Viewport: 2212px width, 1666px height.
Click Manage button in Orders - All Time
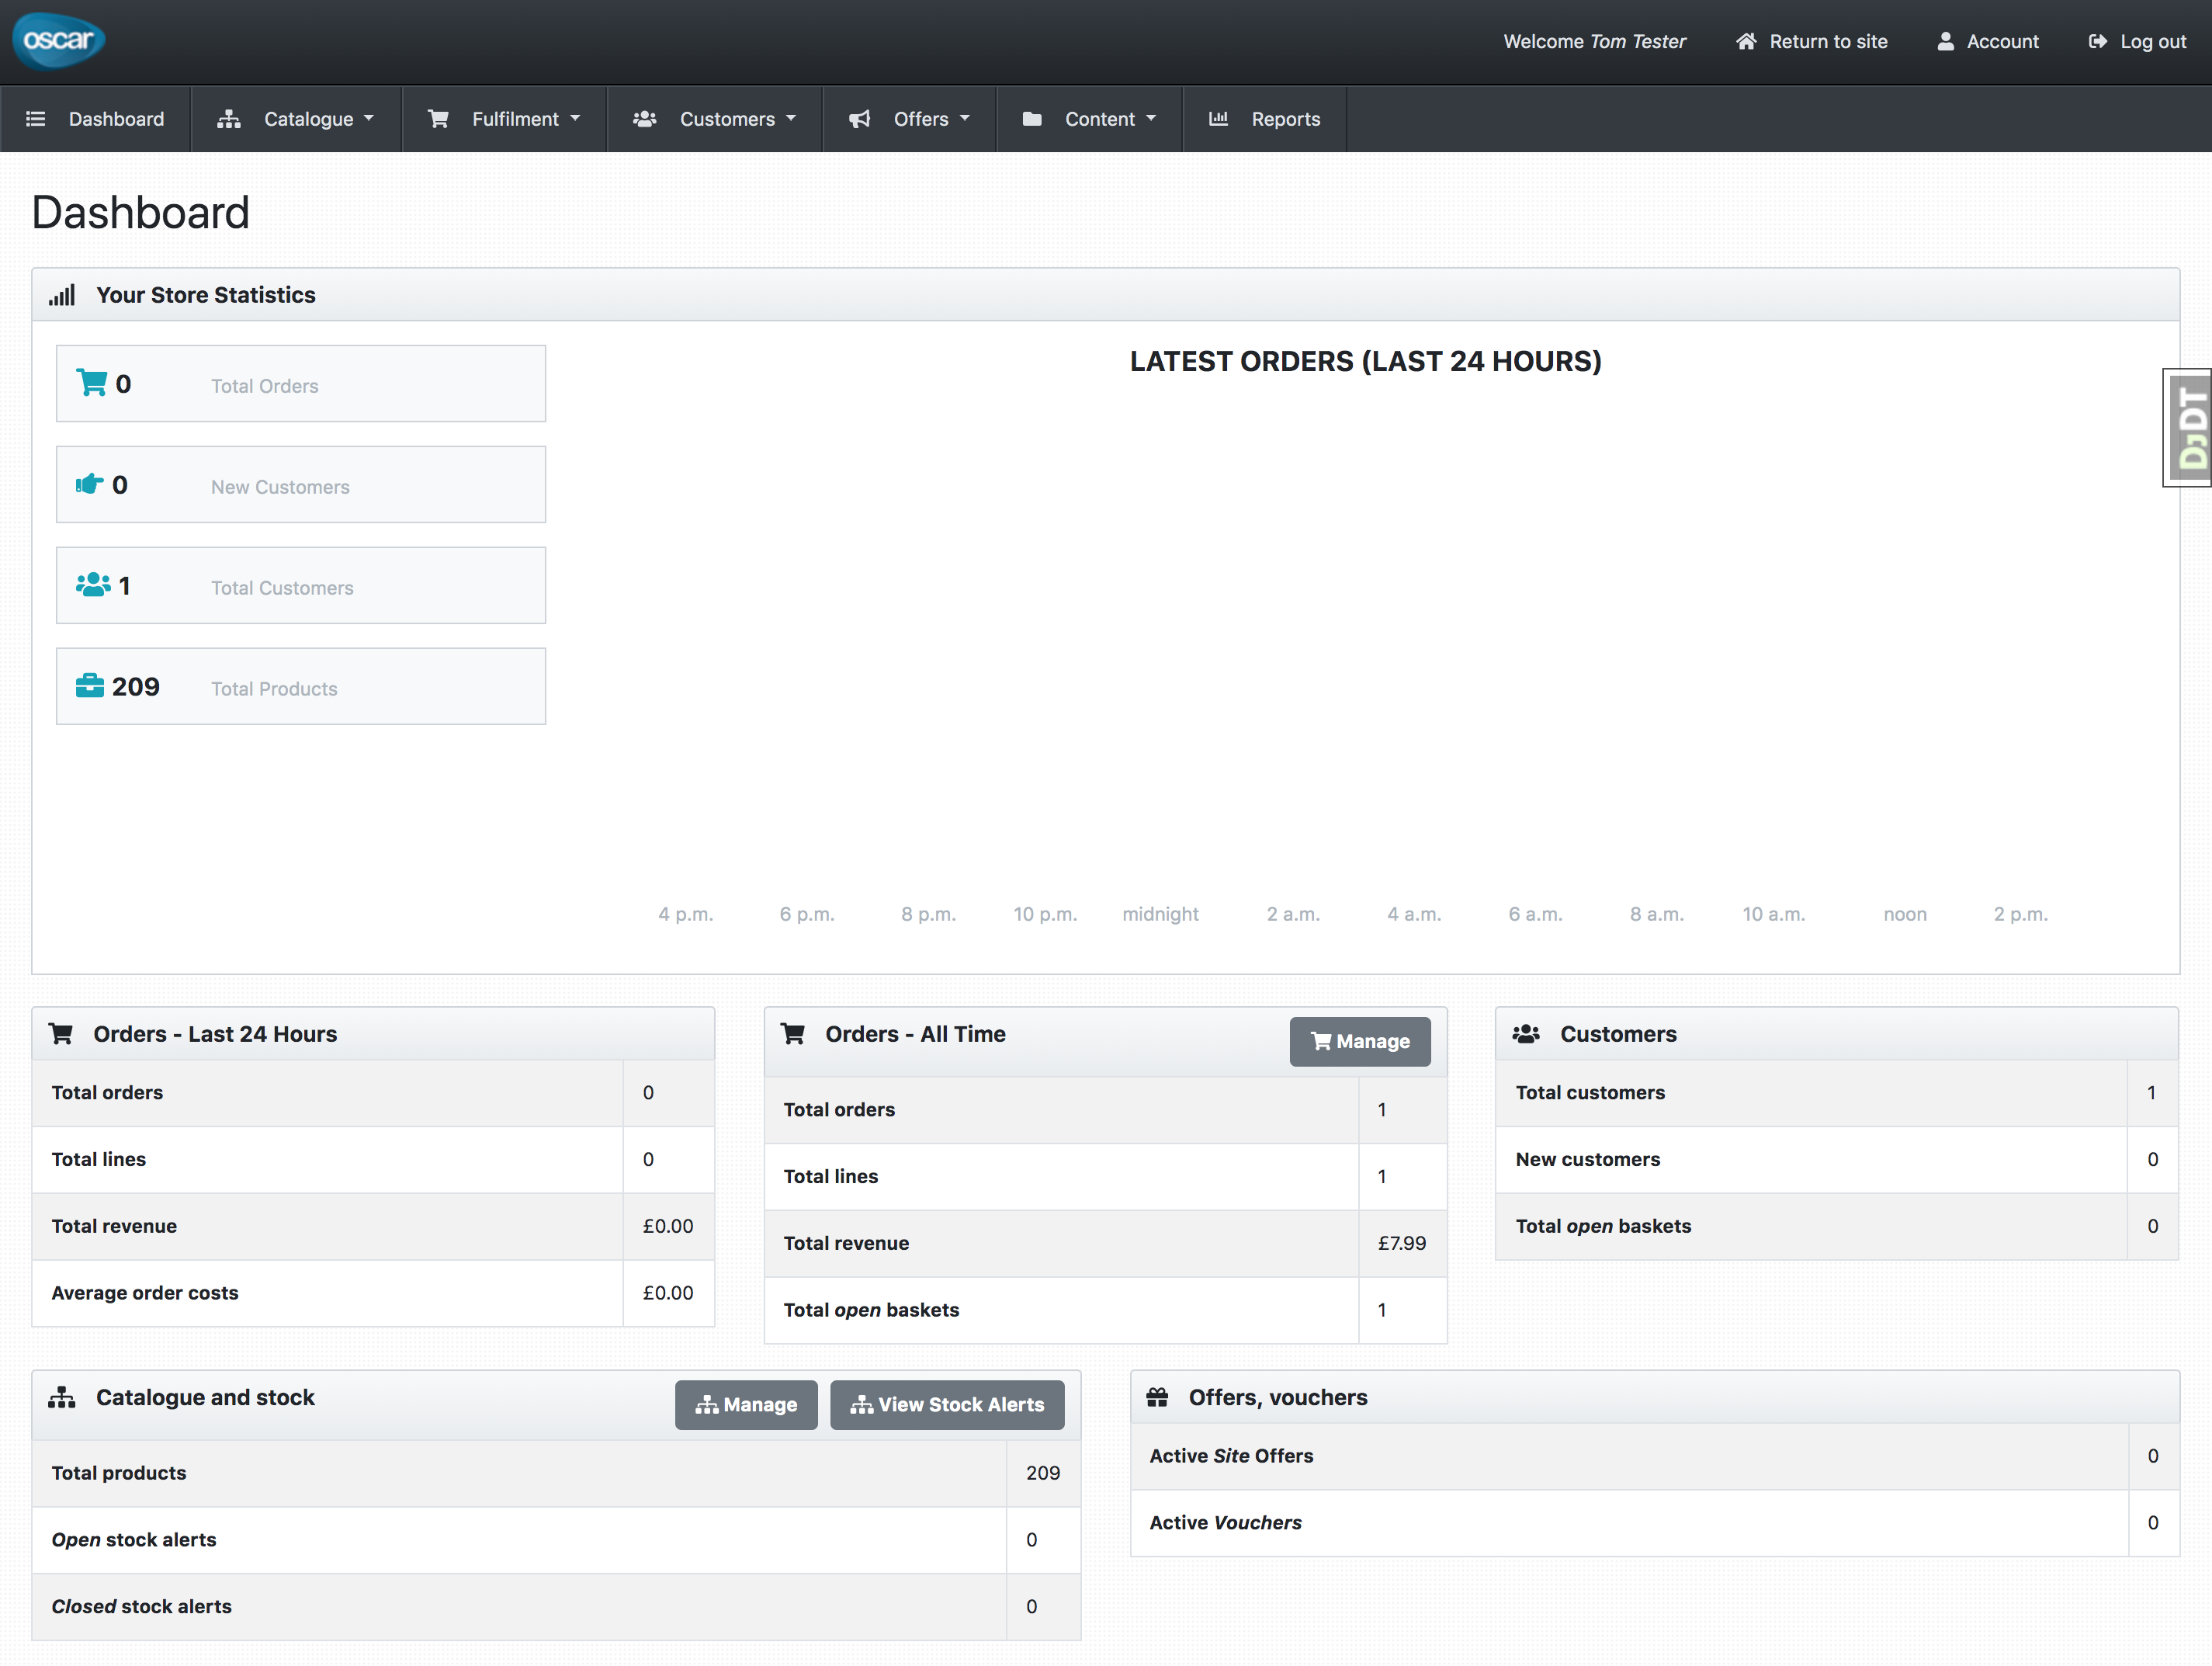point(1360,1041)
